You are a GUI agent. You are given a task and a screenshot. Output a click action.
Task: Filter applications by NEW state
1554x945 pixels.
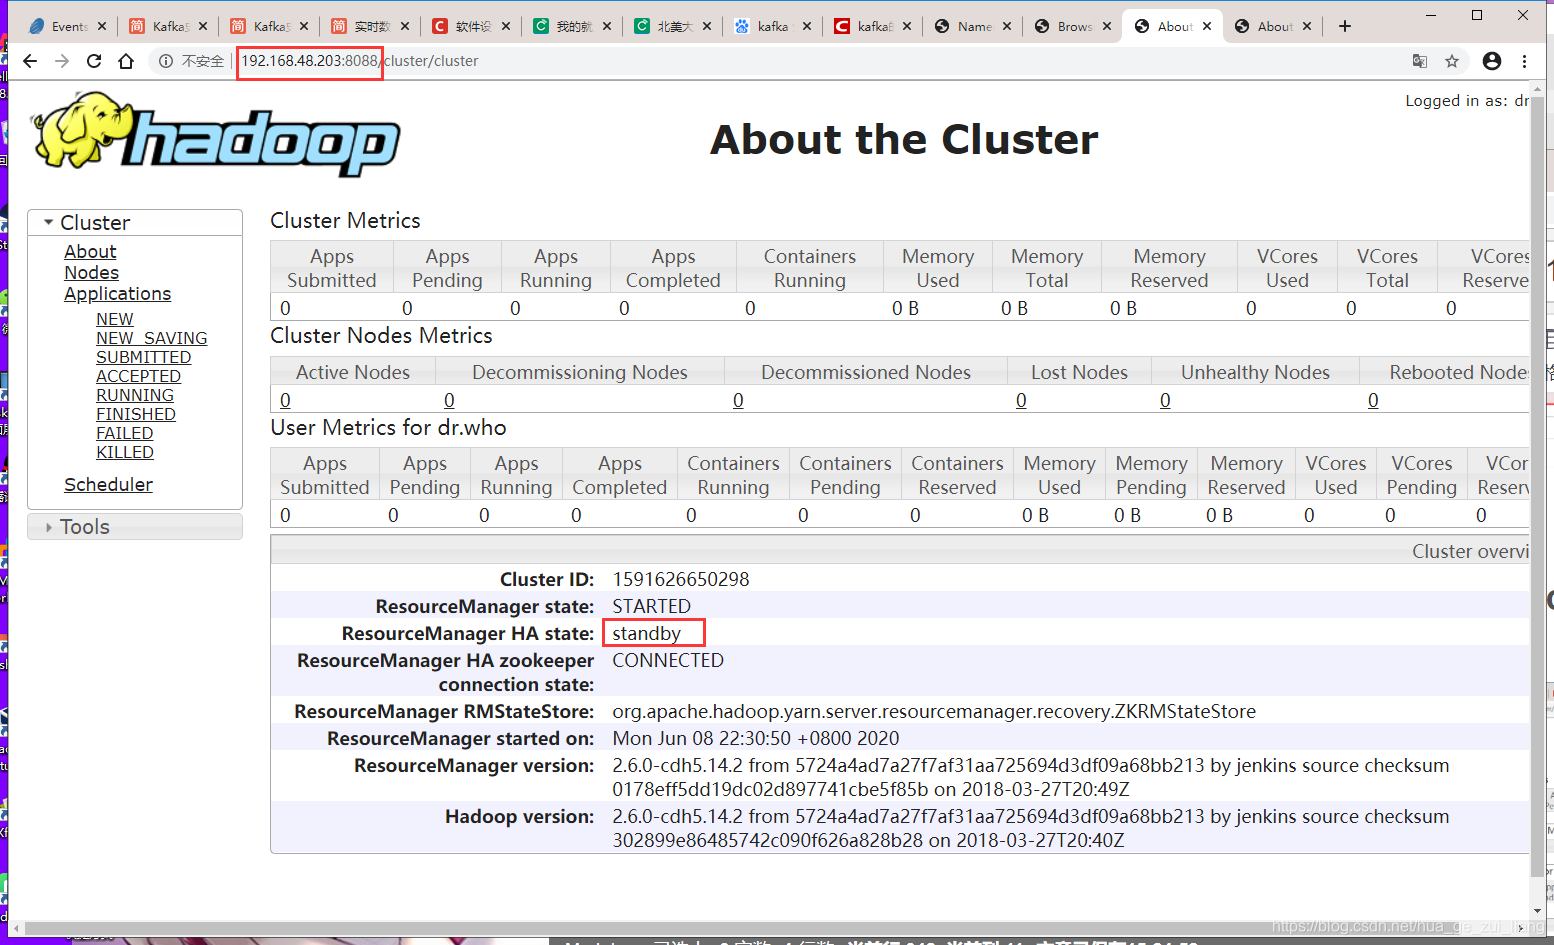click(114, 319)
